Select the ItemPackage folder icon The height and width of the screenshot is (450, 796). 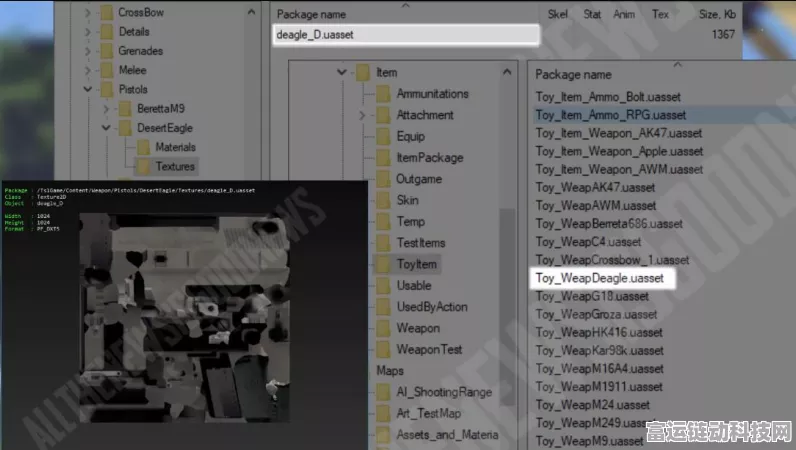coord(383,158)
